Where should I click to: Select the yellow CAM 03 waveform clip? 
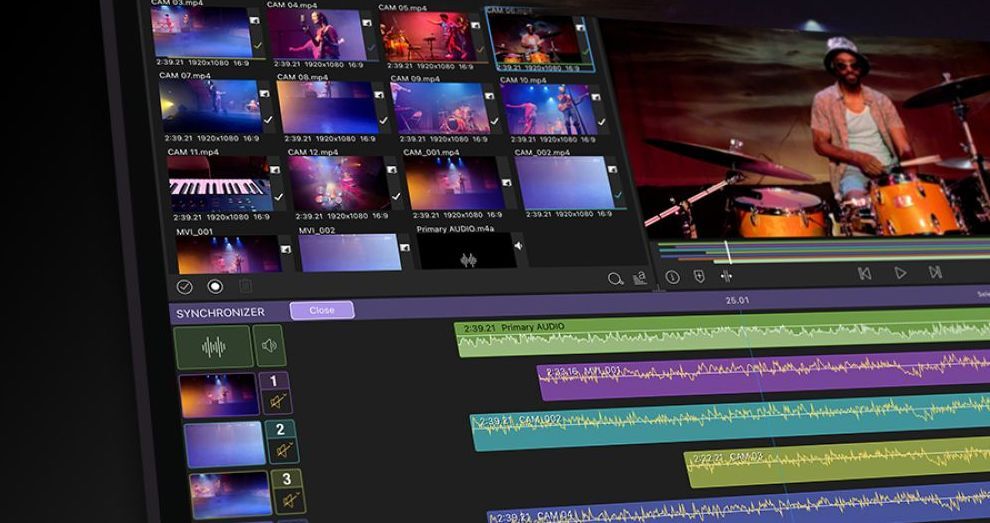tap(837, 462)
